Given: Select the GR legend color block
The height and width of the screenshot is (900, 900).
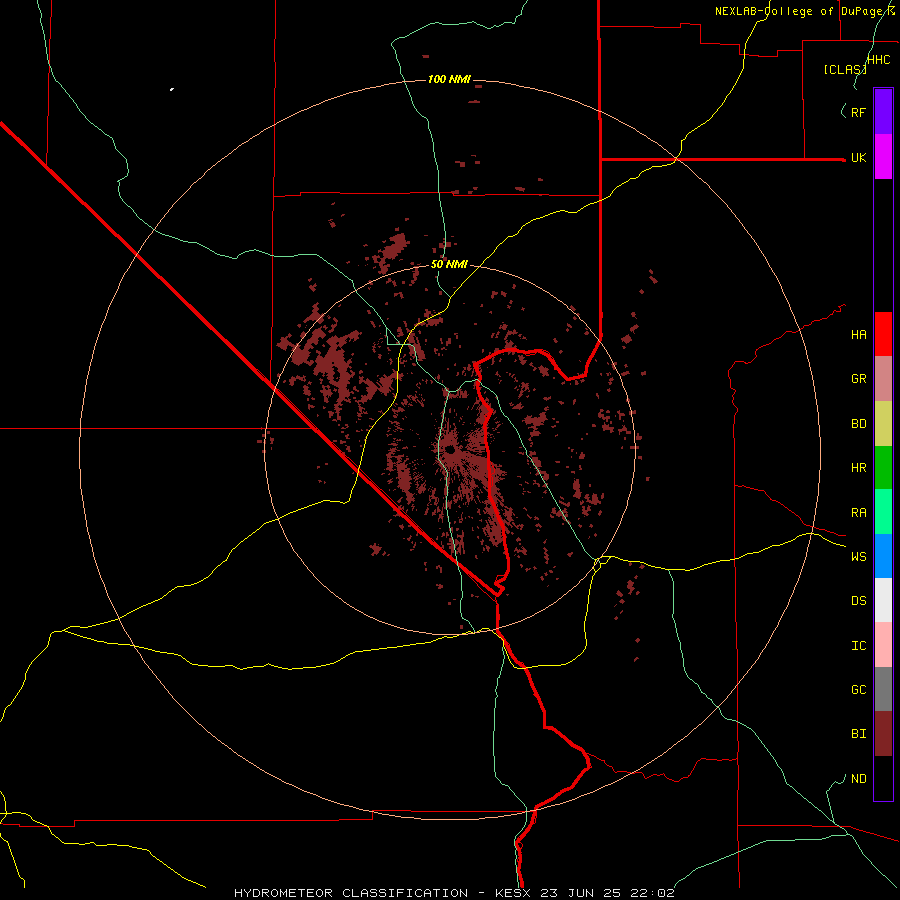Looking at the screenshot, I should click(883, 379).
